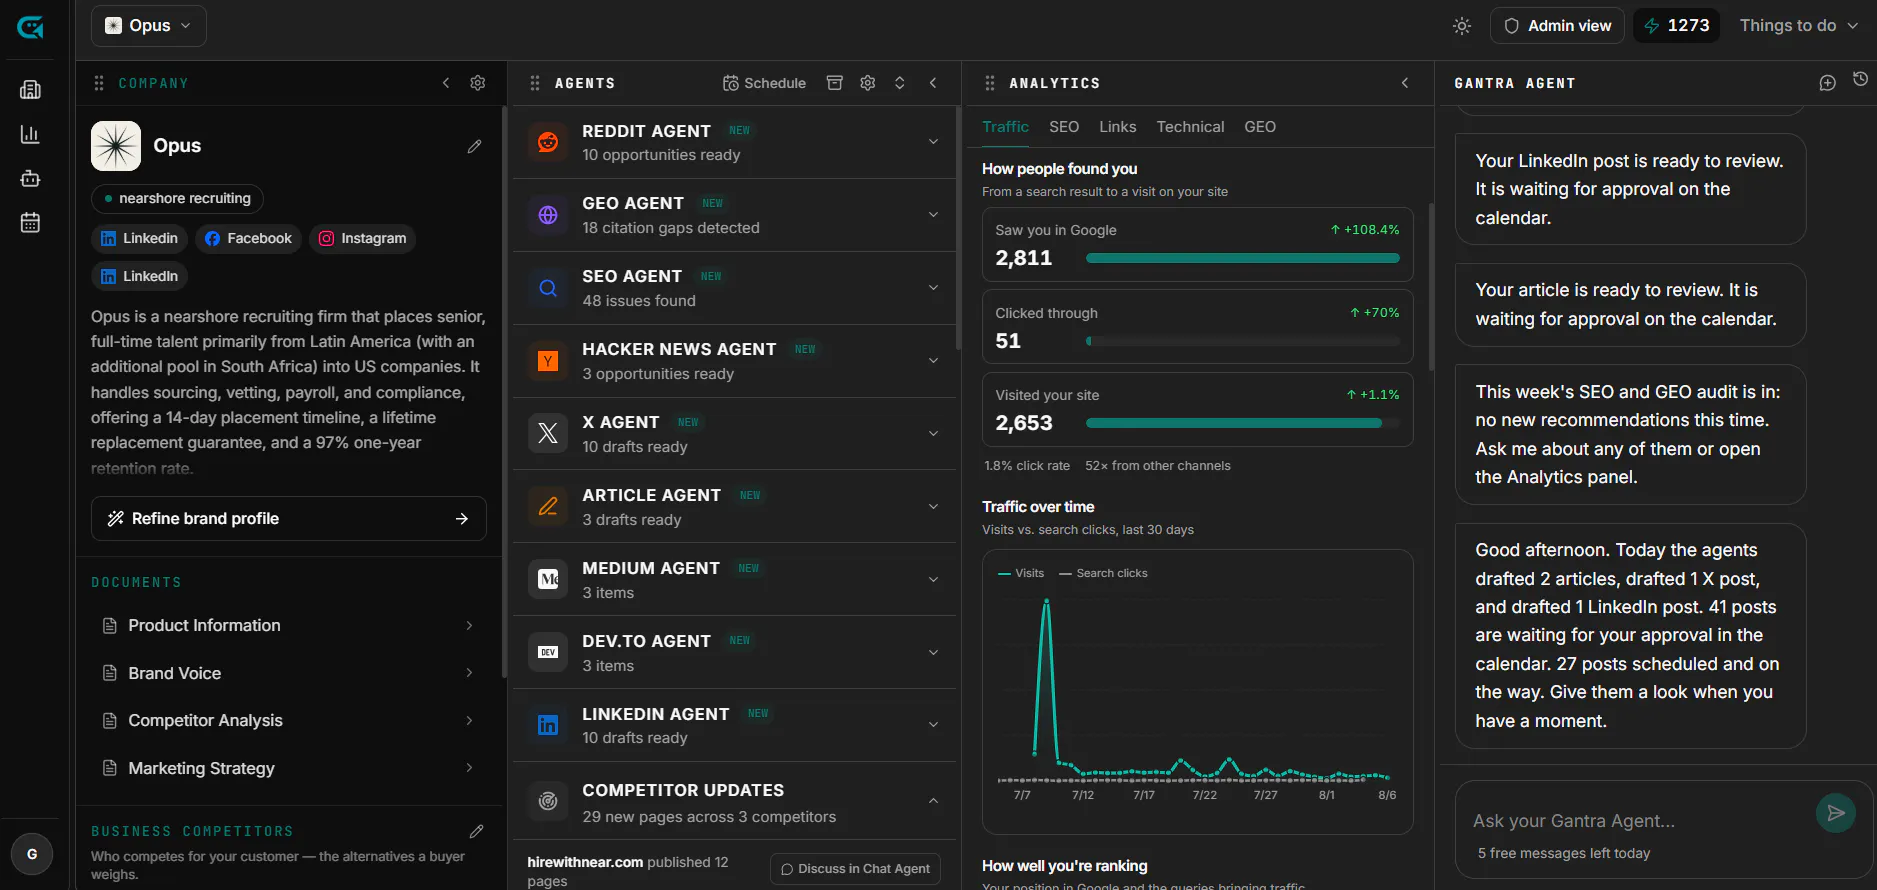Click the Admin view button
1877x890 pixels.
[x=1557, y=26]
